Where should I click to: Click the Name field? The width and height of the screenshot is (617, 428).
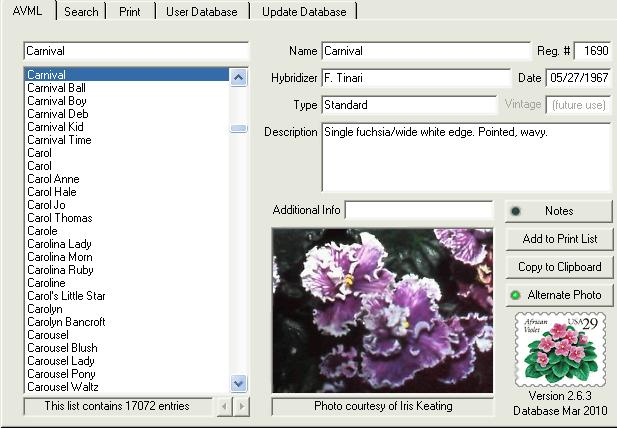426,51
